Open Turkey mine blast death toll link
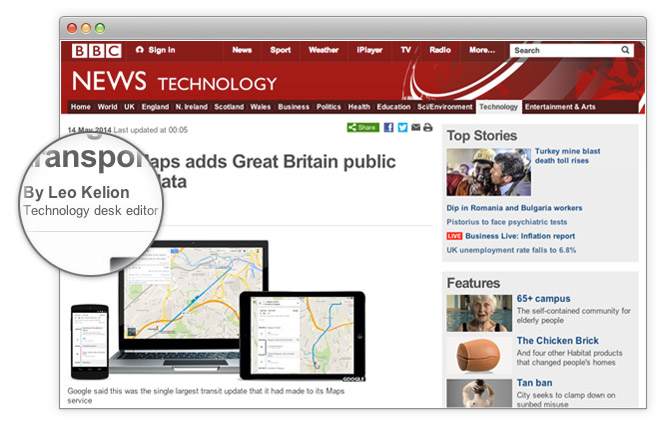This screenshot has width=662, height=424. (567, 155)
